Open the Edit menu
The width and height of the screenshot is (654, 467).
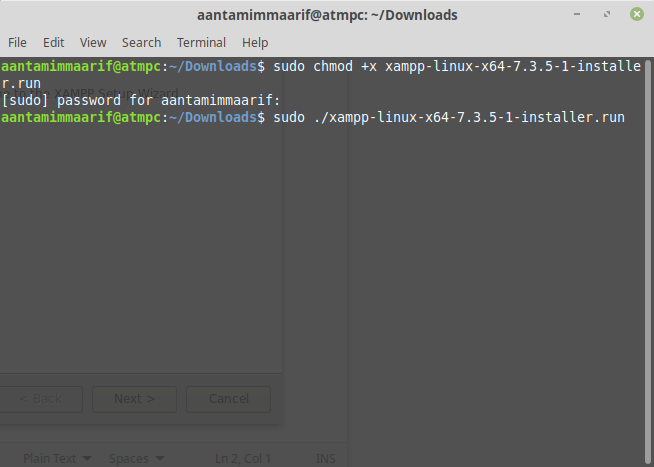click(53, 43)
